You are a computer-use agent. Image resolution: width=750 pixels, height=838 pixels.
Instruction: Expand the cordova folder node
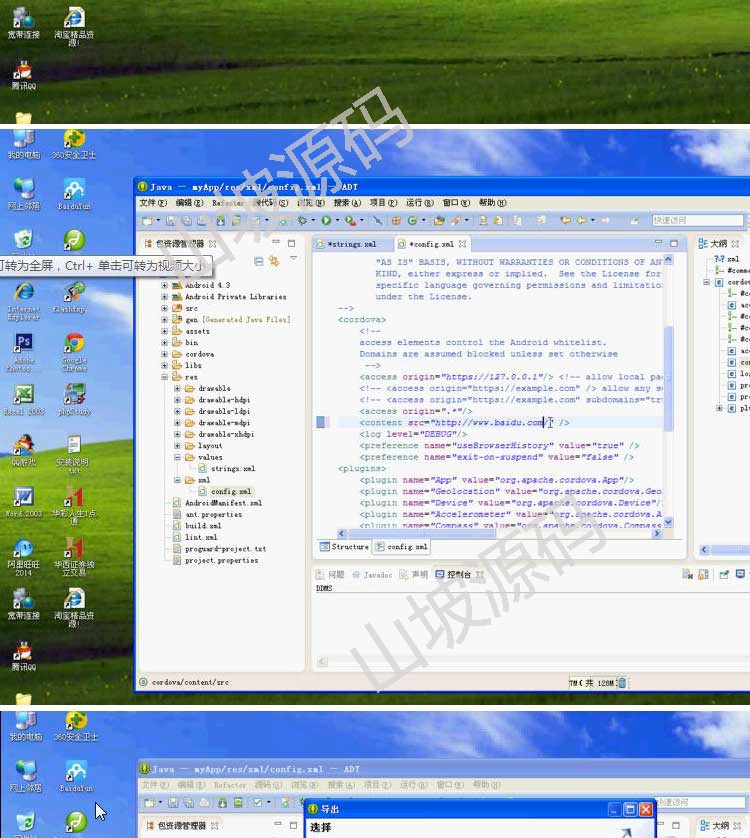point(165,354)
